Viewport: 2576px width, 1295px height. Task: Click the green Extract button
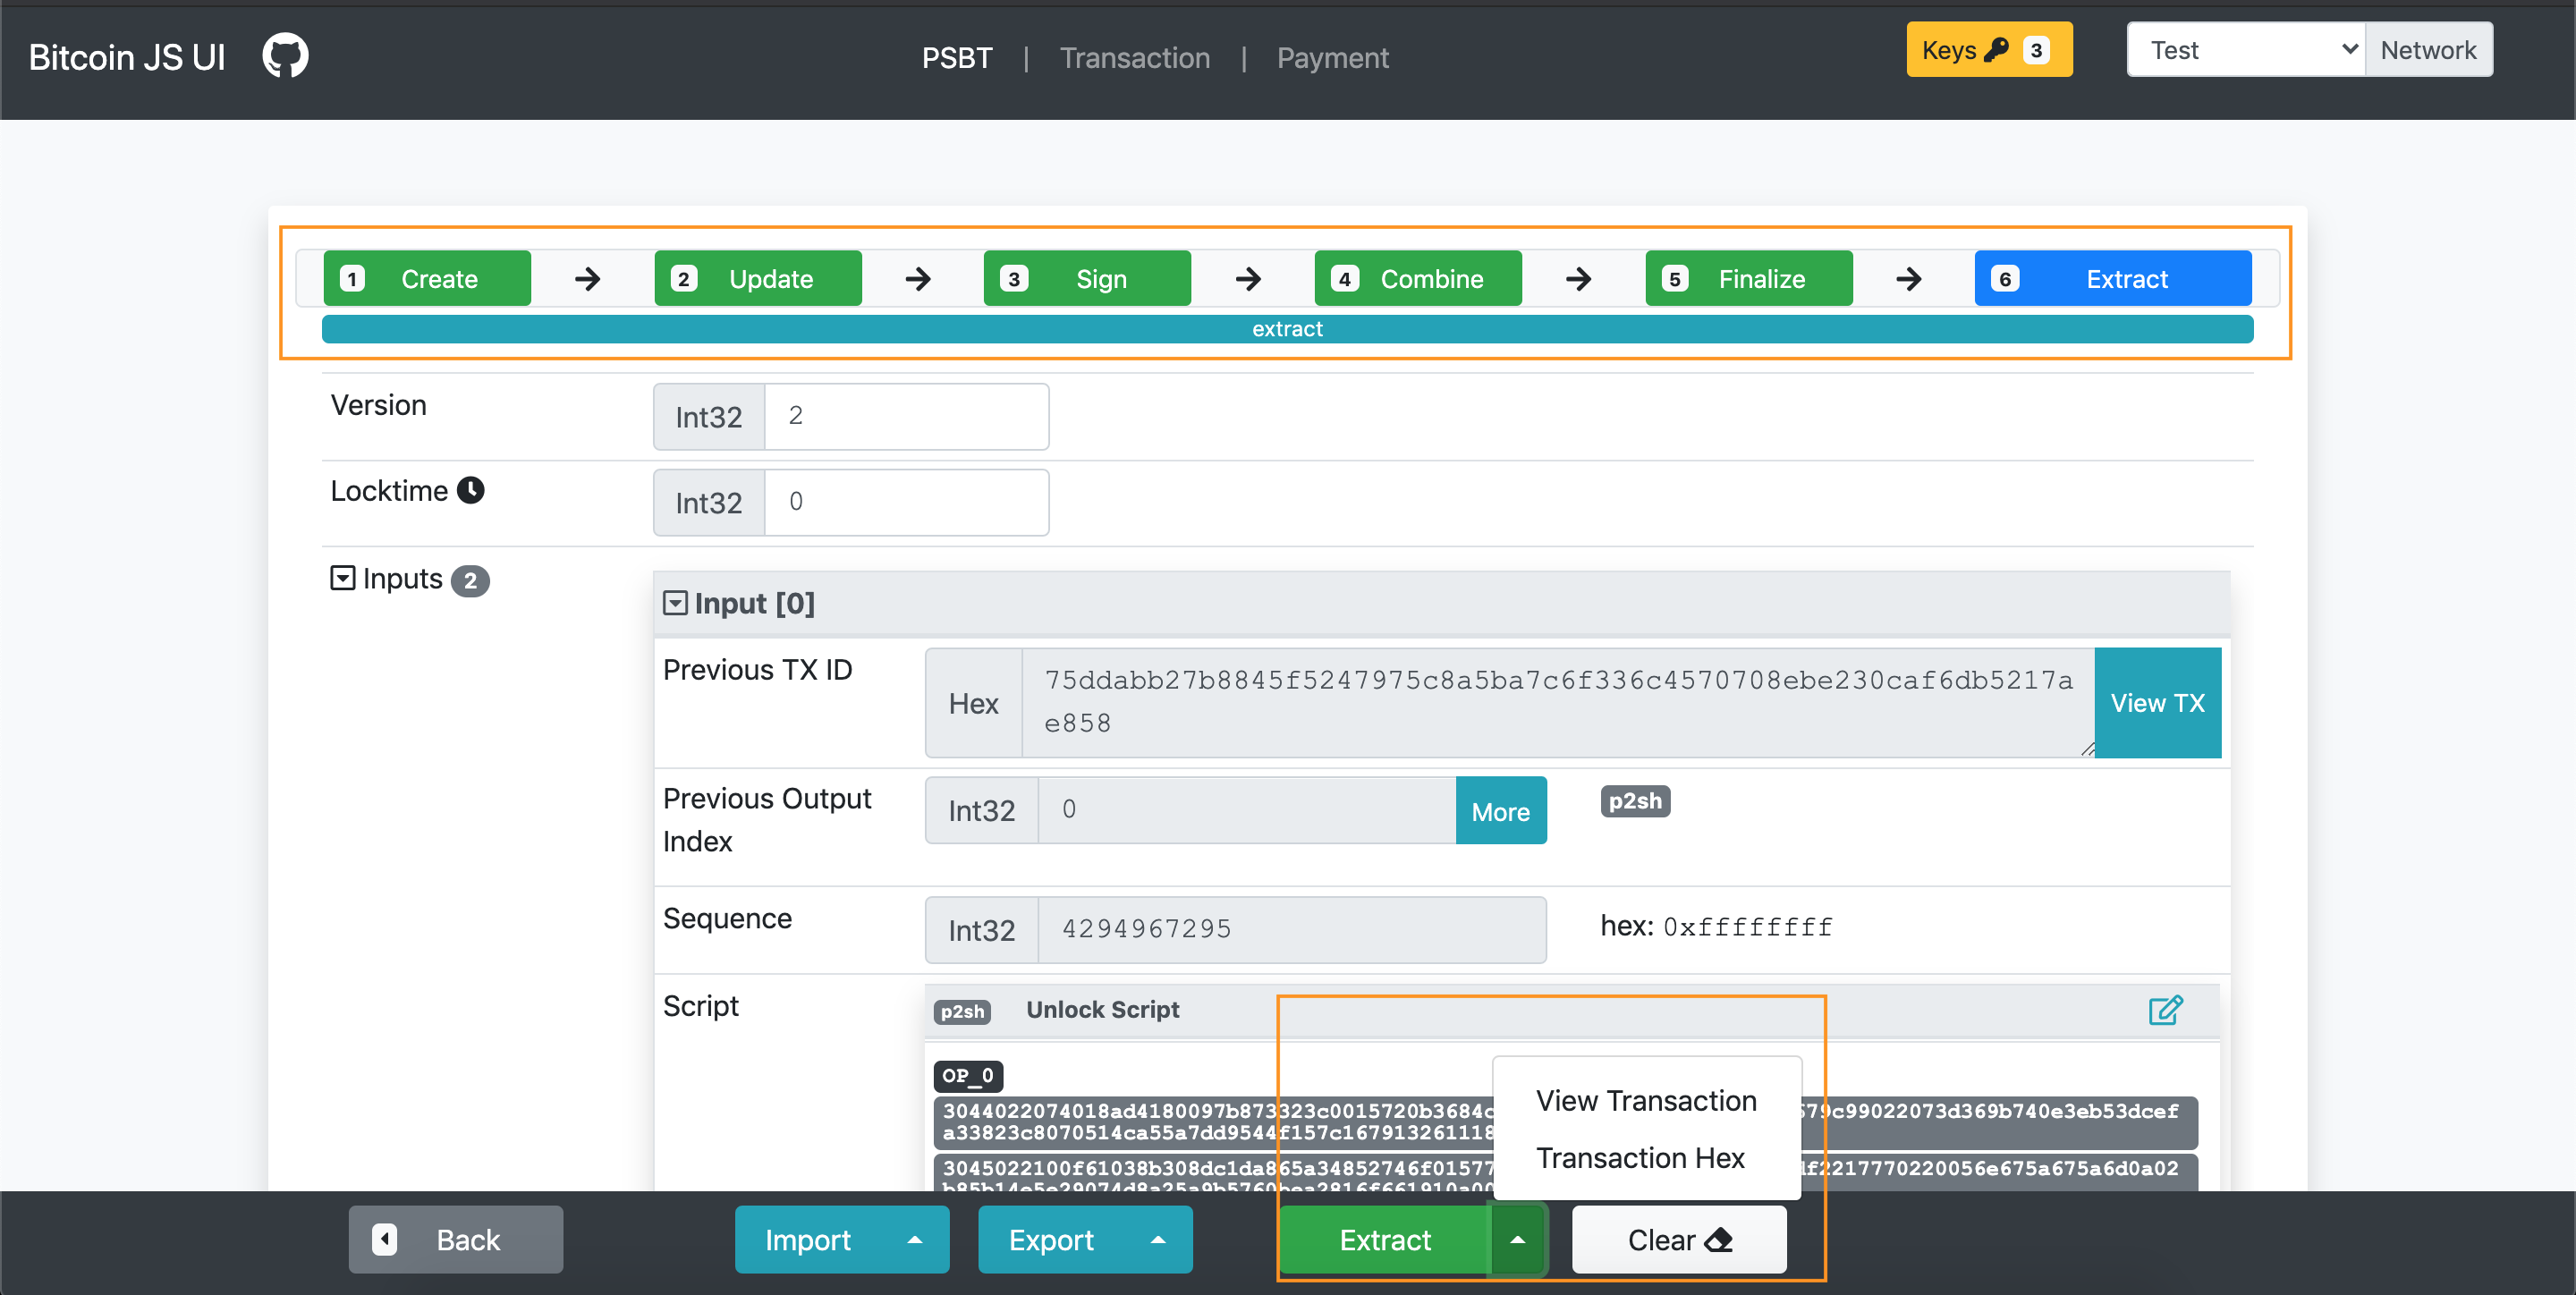[1385, 1239]
